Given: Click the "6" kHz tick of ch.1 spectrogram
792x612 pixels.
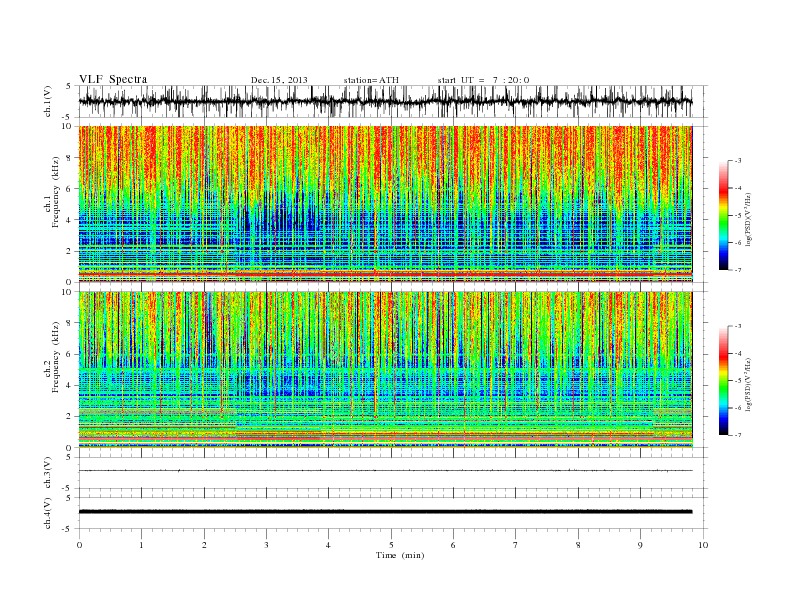Looking at the screenshot, I should click(70, 189).
